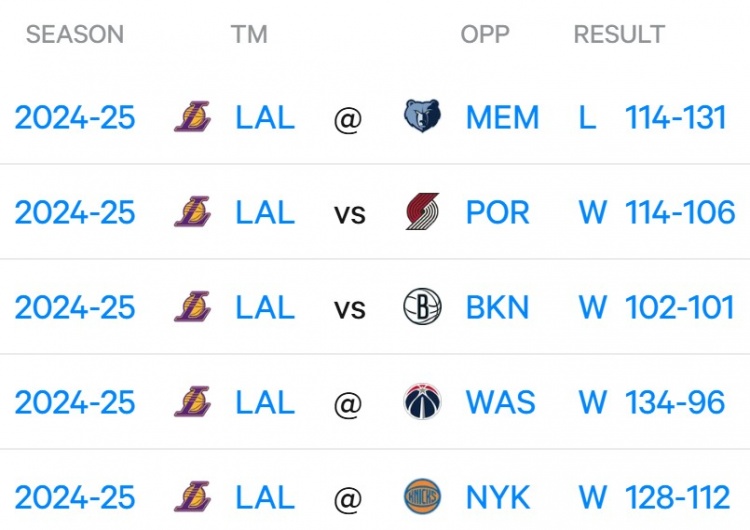Click the Lakers logo in the Memphis row

tap(193, 117)
